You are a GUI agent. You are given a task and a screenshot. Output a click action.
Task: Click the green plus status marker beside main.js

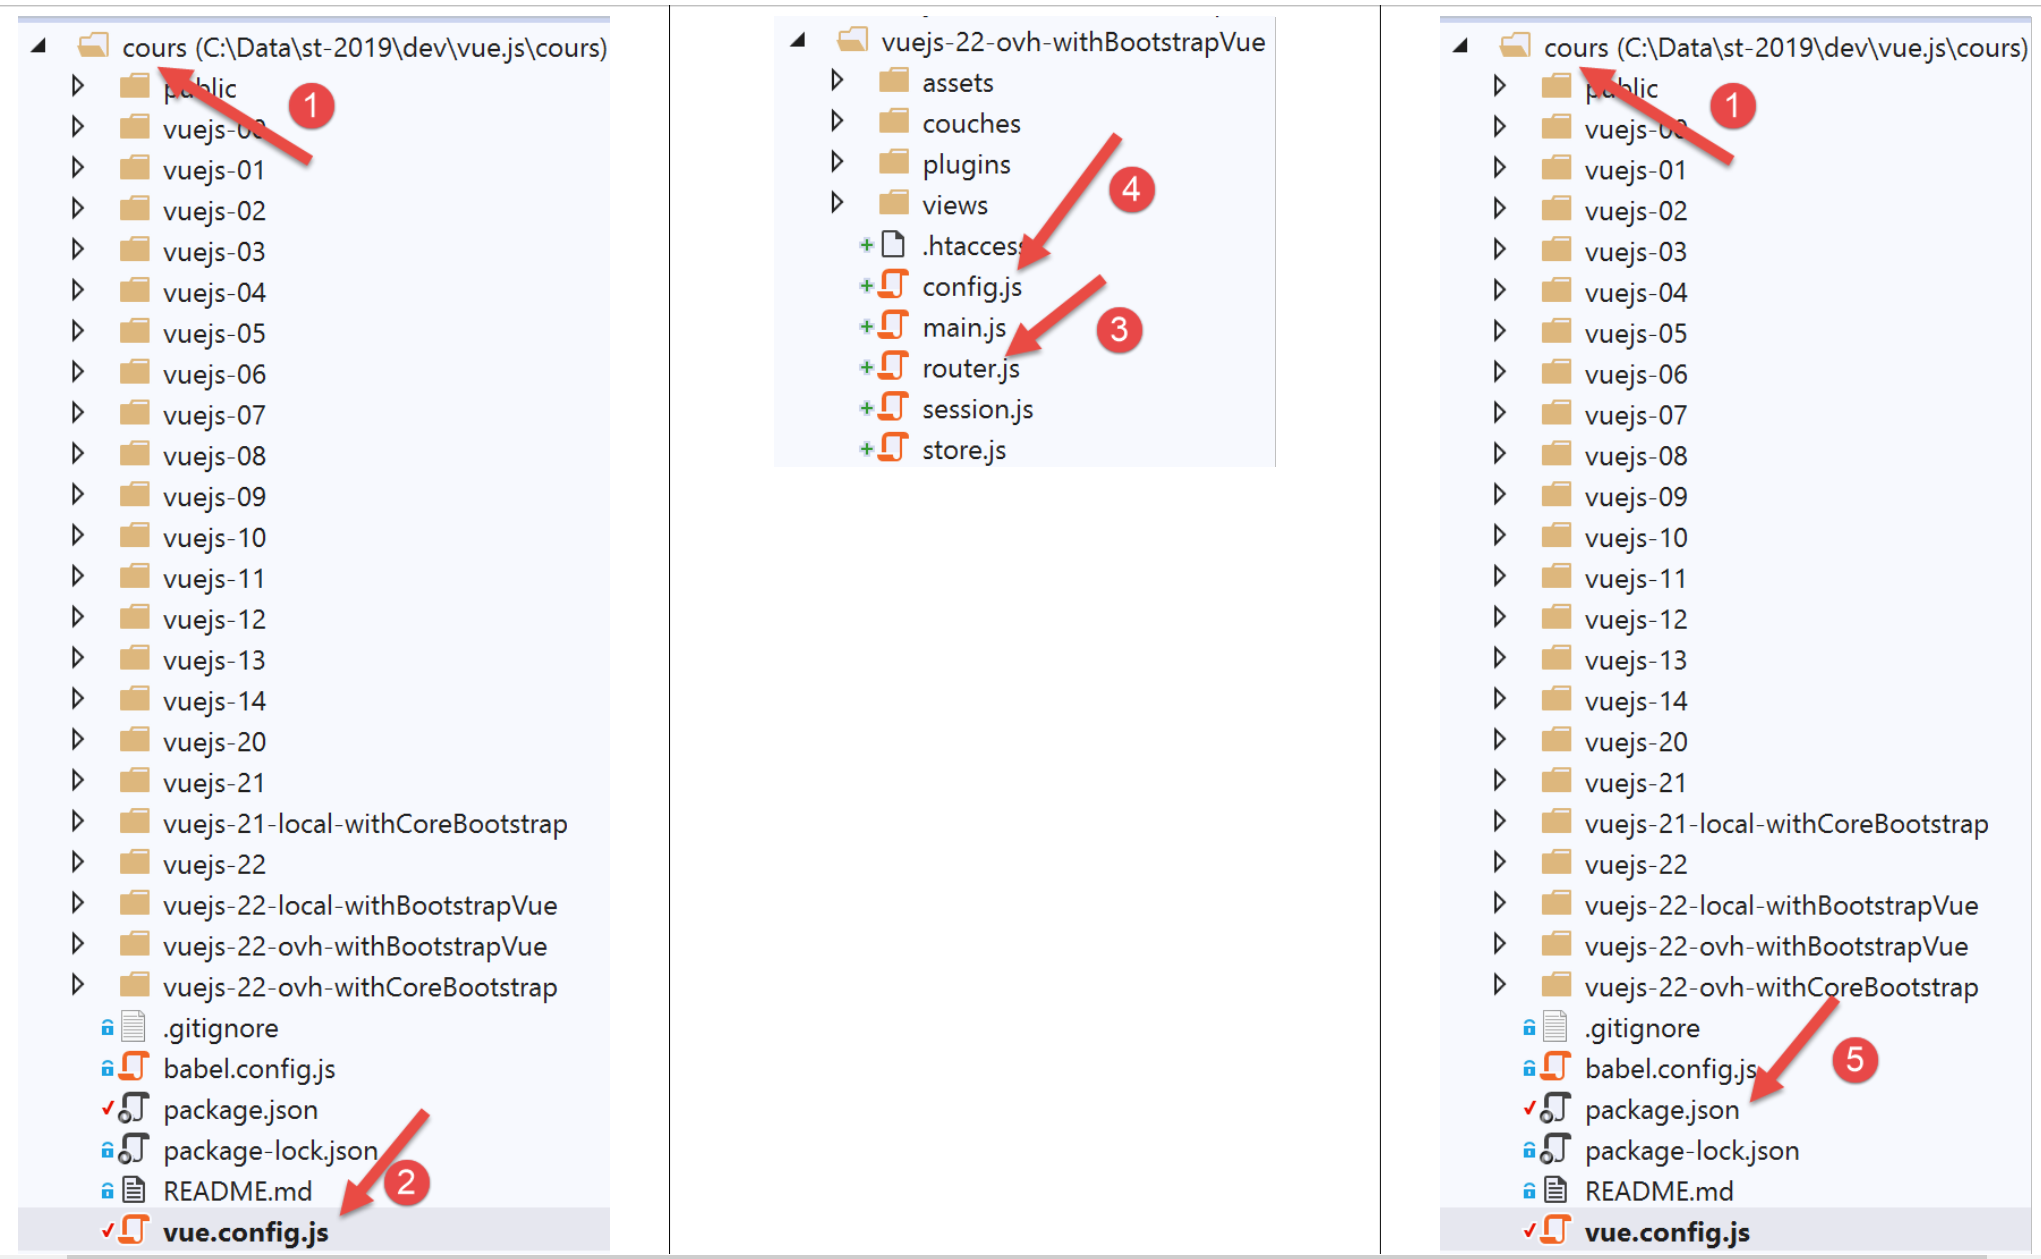coord(866,327)
